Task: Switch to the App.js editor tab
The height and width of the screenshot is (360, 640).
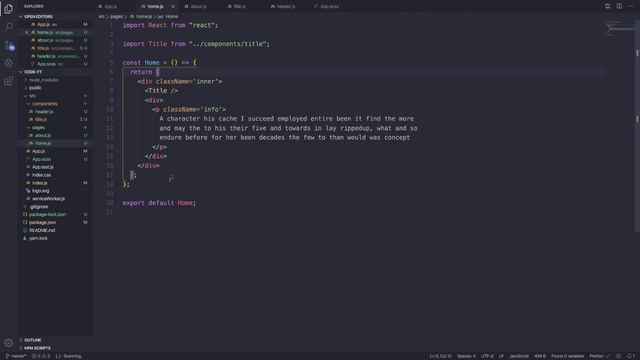Action: [108, 7]
